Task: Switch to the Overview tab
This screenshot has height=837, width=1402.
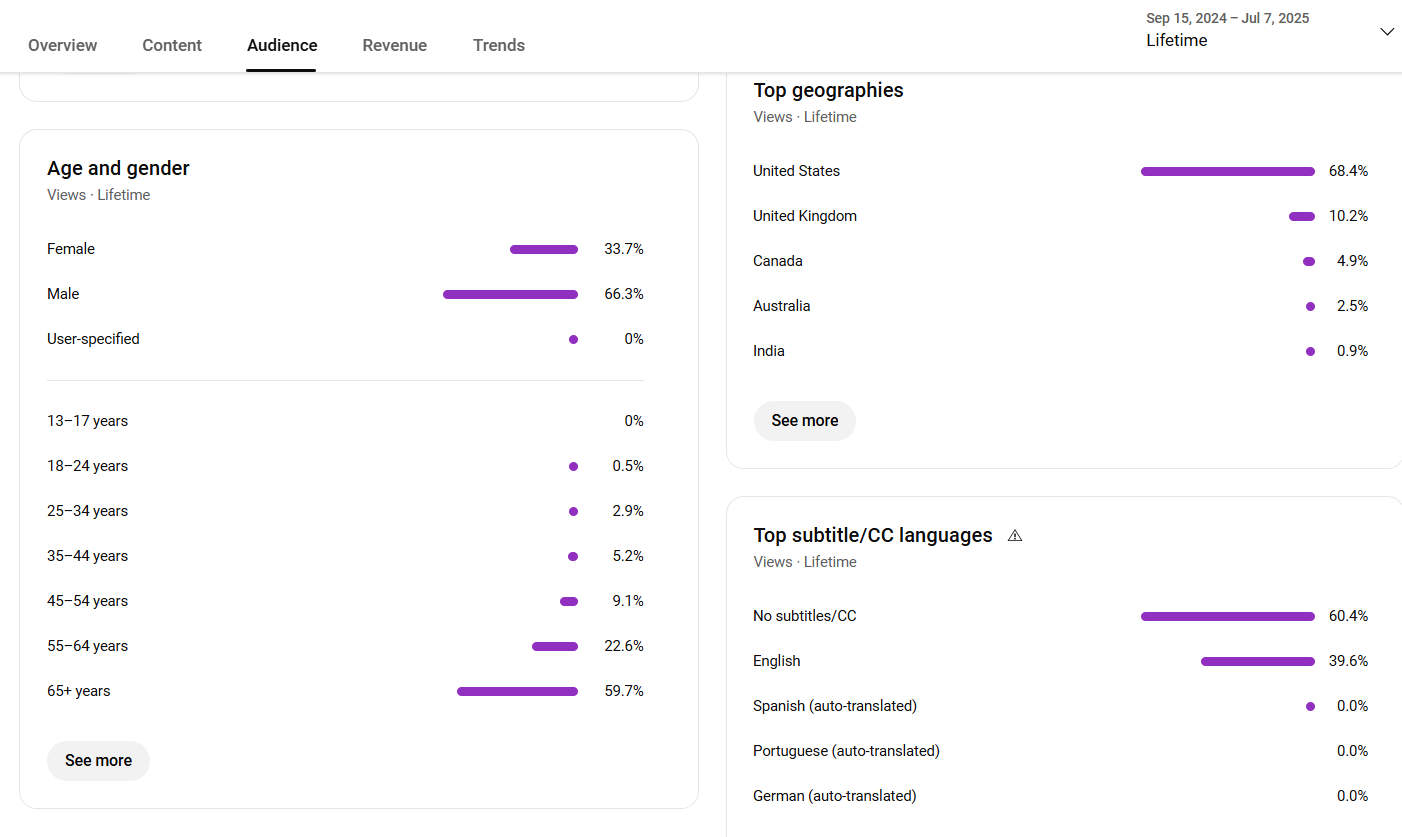Action: 63,45
